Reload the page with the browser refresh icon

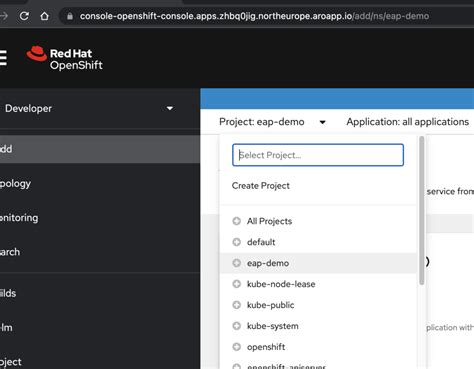pos(24,16)
